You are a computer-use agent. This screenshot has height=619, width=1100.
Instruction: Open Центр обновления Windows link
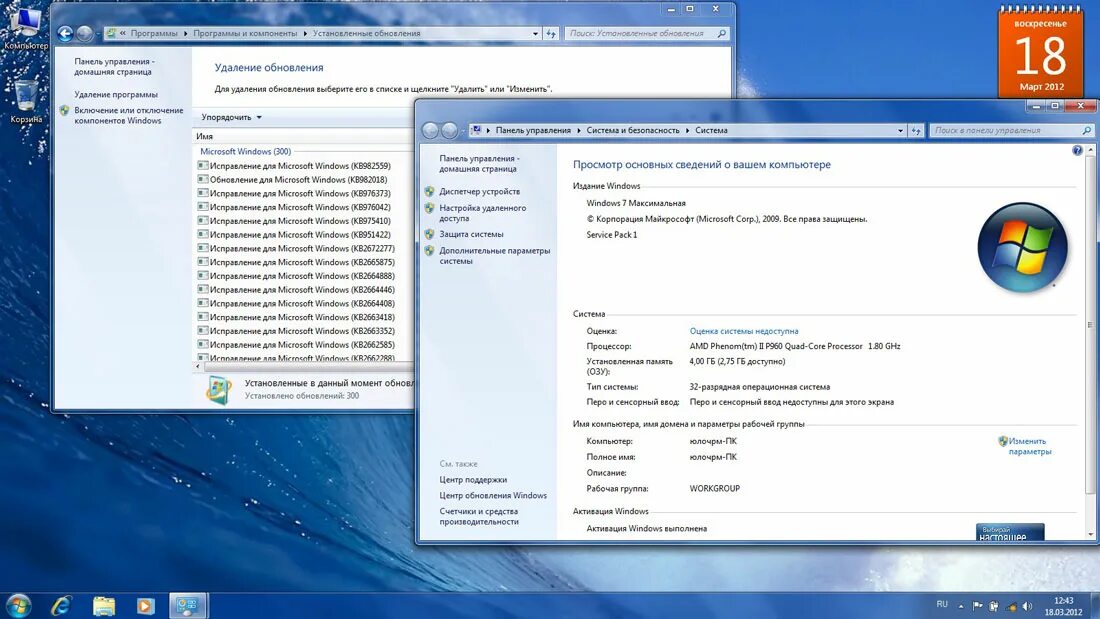pyautogui.click(x=493, y=495)
